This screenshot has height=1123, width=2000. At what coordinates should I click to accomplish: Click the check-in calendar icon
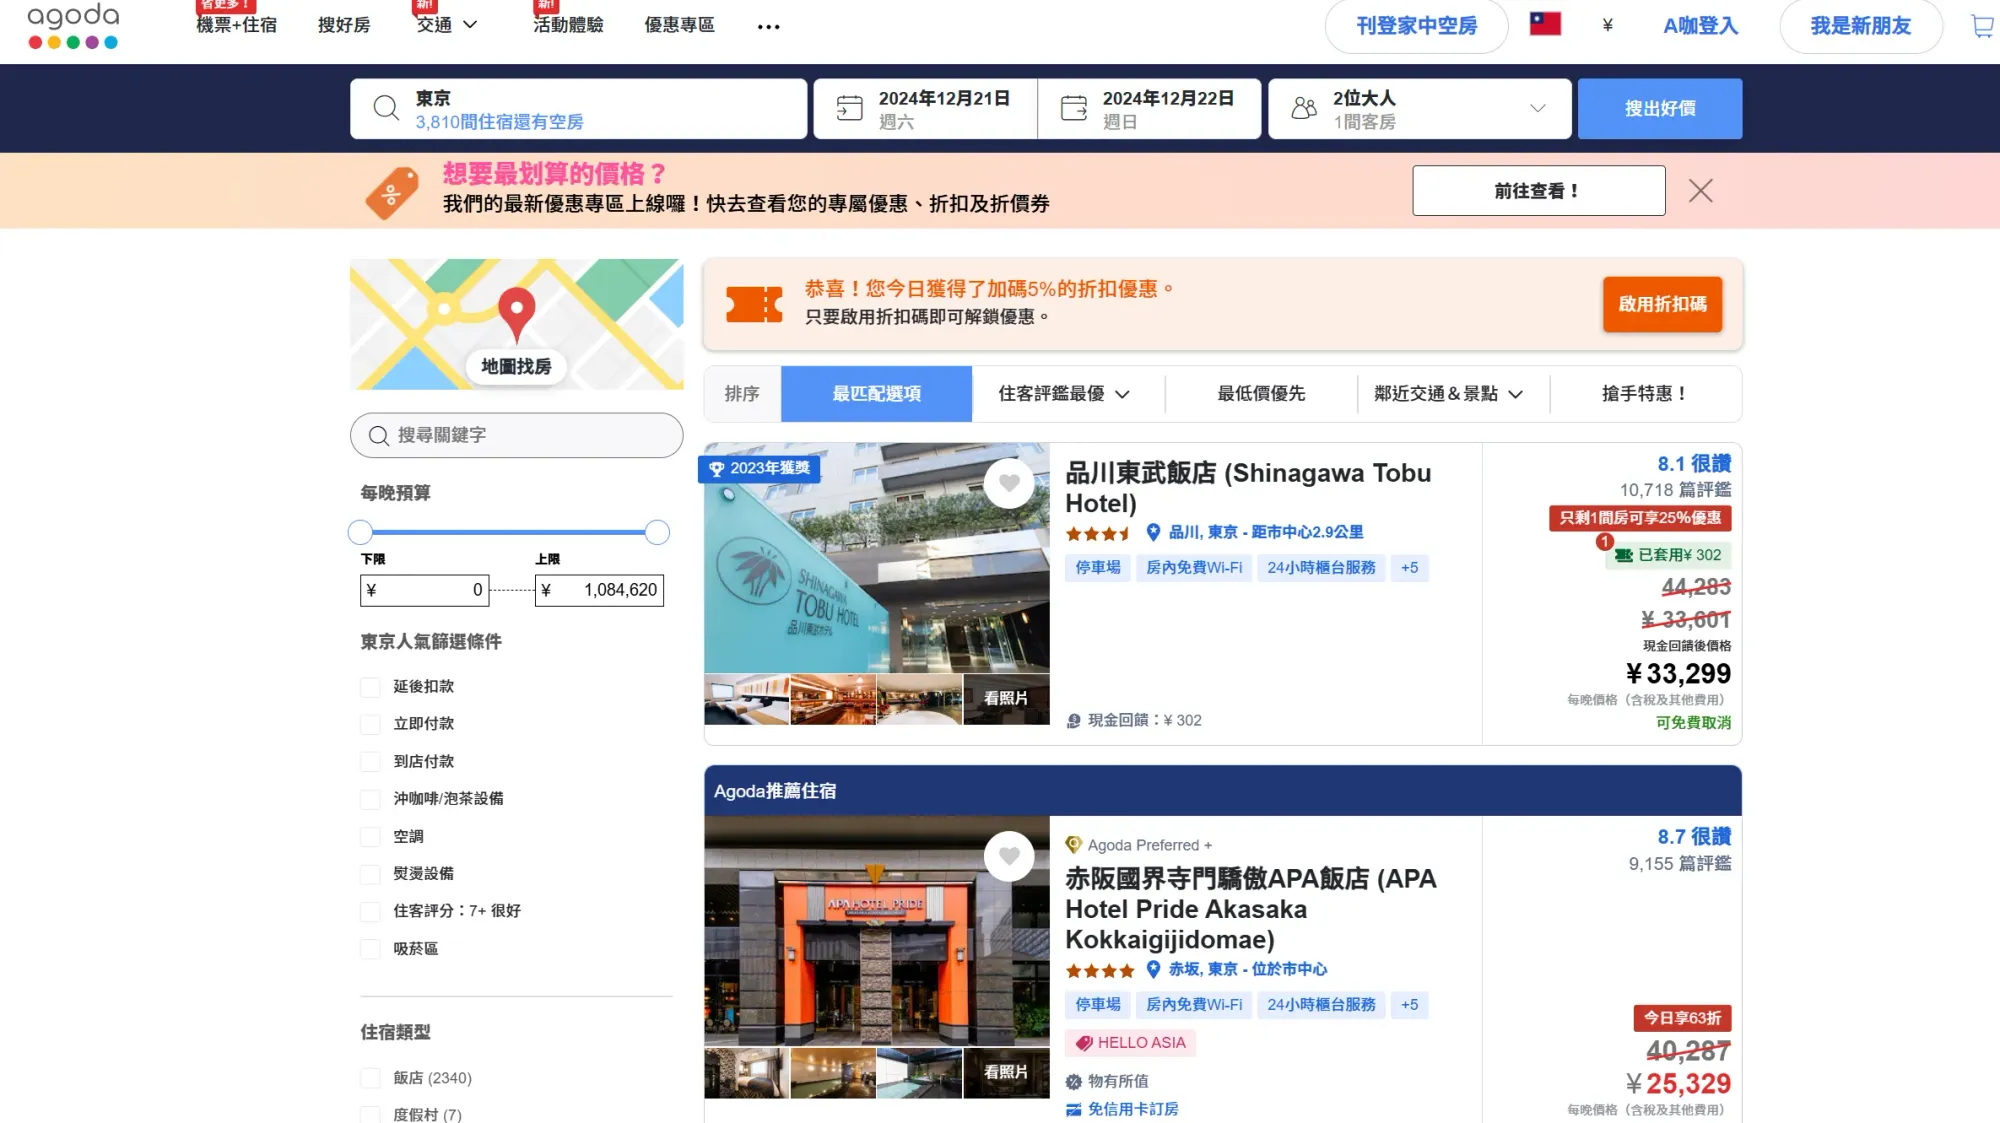pos(849,108)
